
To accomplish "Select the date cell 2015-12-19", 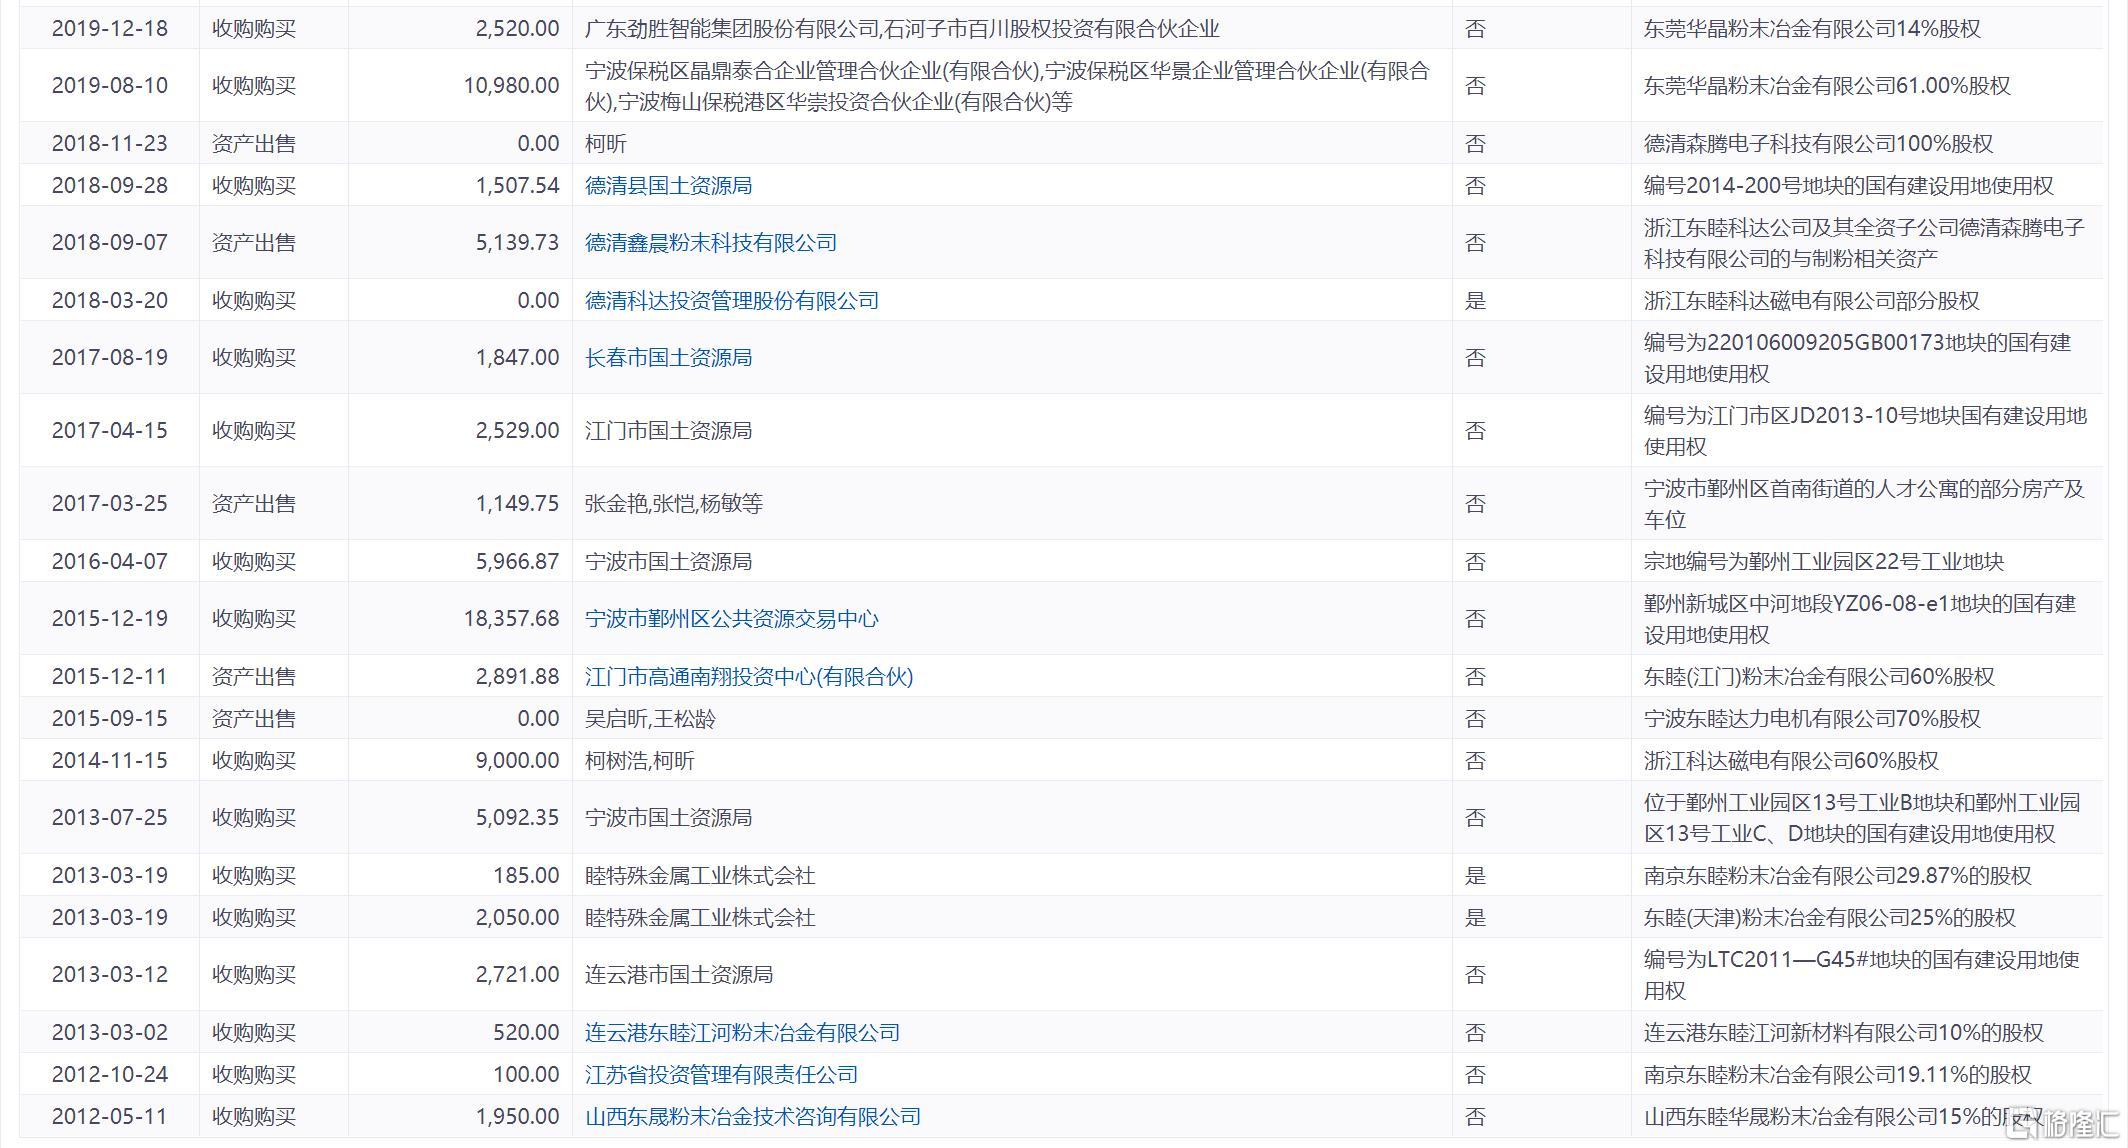I will click(110, 618).
